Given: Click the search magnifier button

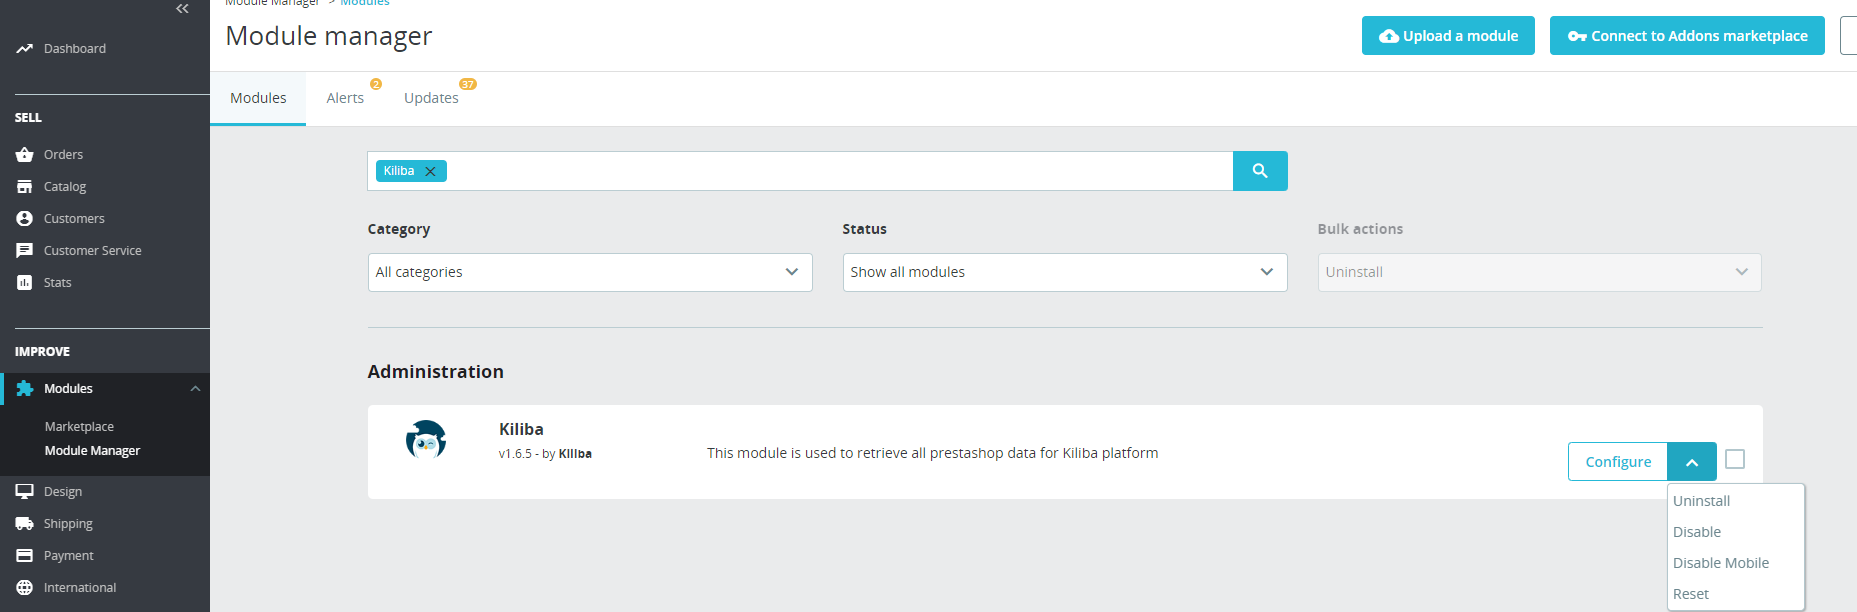Looking at the screenshot, I should (x=1260, y=171).
